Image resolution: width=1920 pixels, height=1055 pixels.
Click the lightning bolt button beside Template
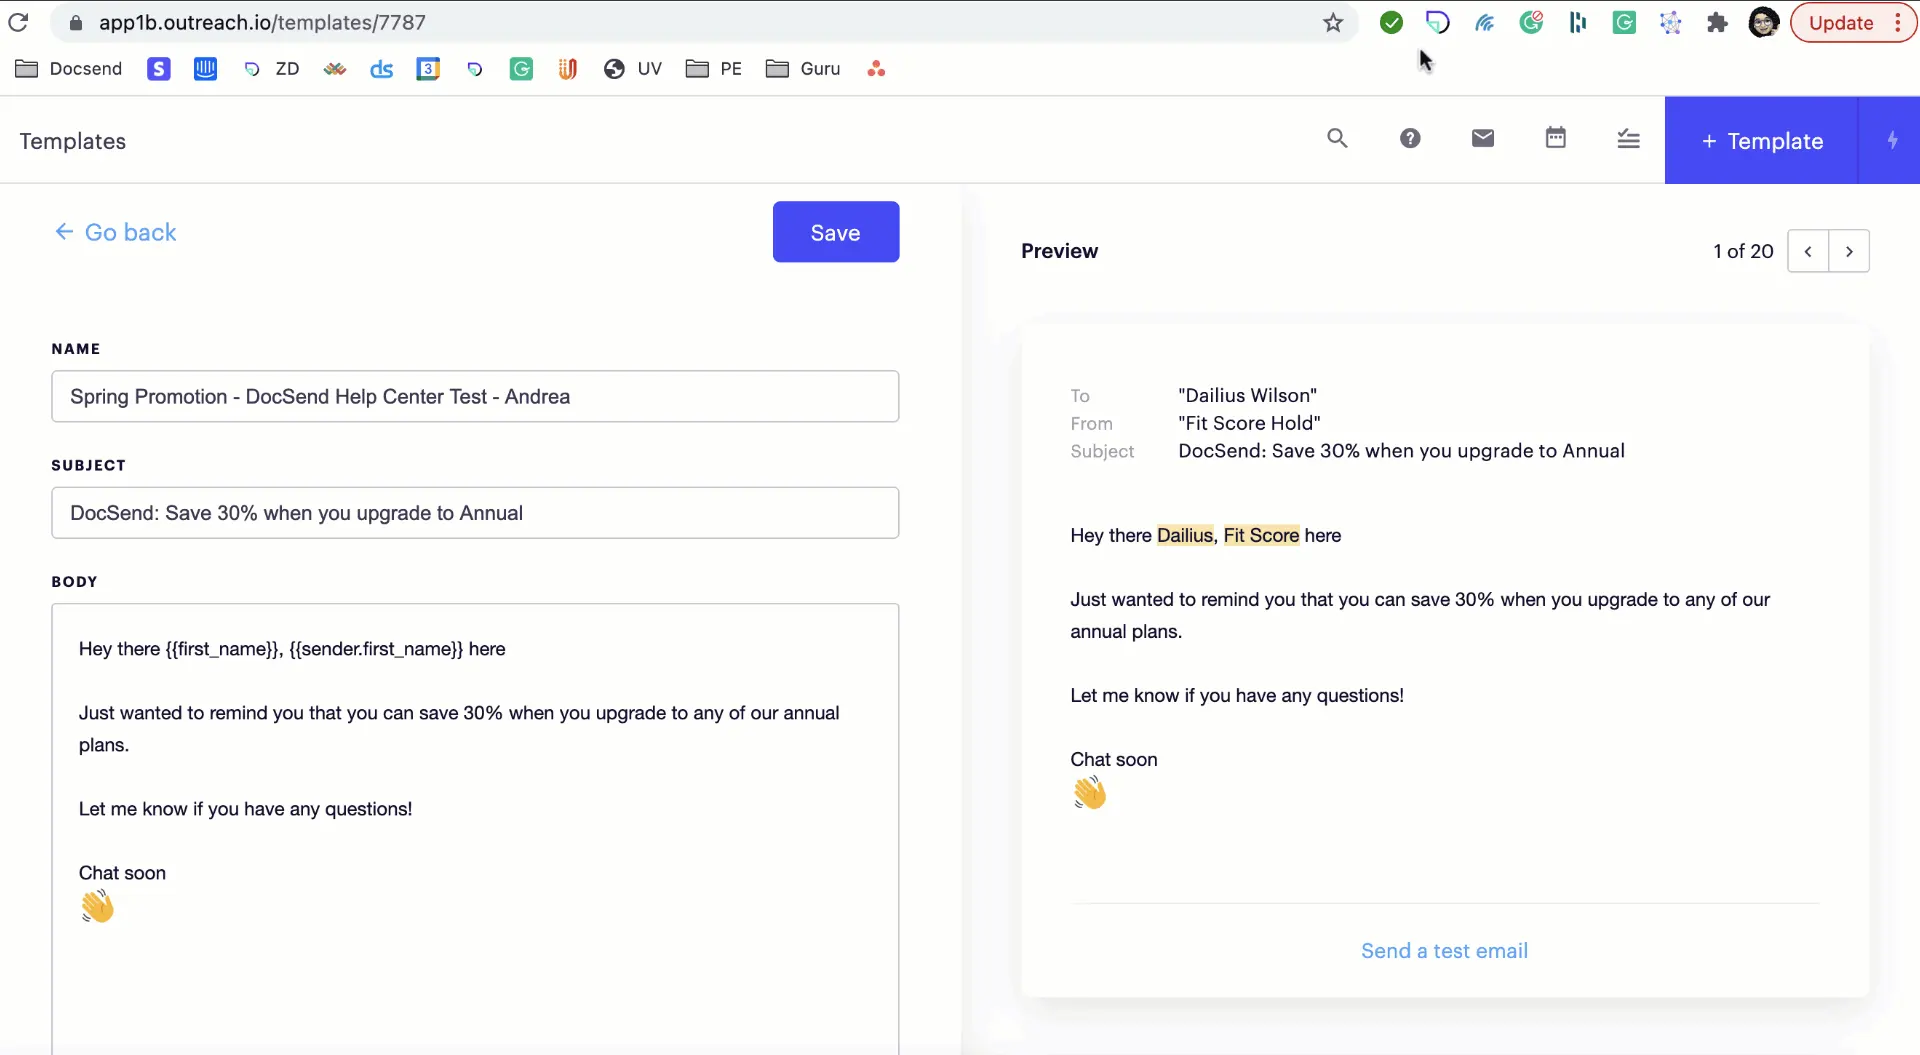coord(1890,140)
